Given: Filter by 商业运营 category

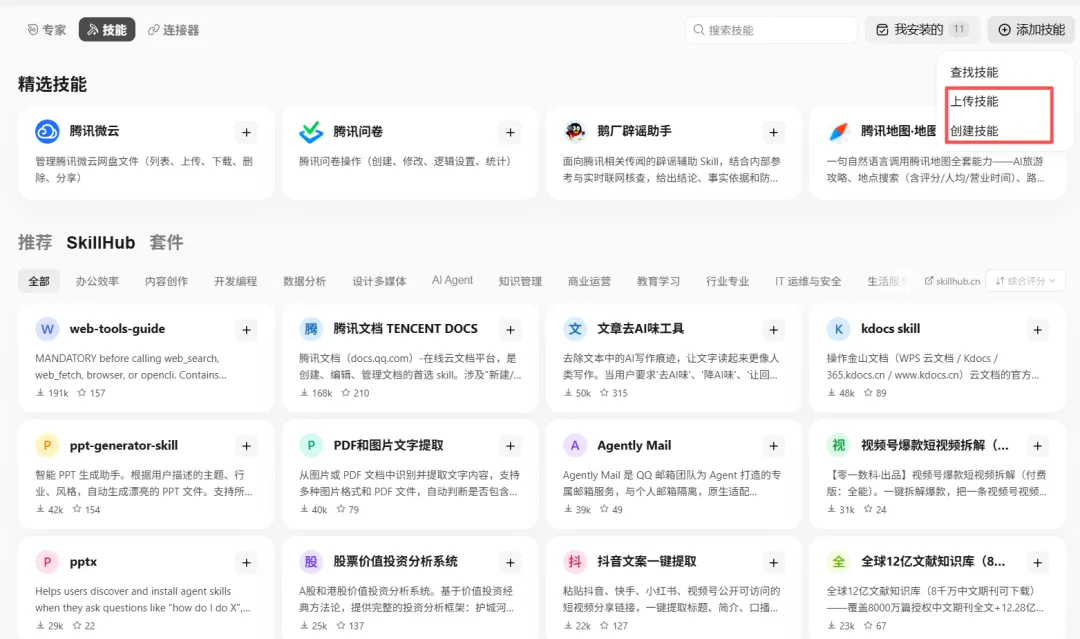Looking at the screenshot, I should [589, 281].
